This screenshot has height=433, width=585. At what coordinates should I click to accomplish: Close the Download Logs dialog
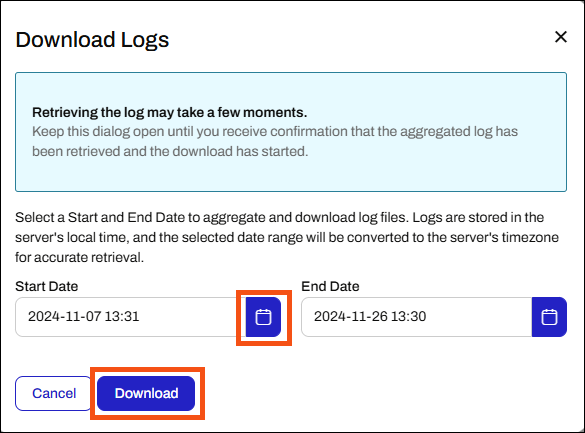click(x=561, y=37)
